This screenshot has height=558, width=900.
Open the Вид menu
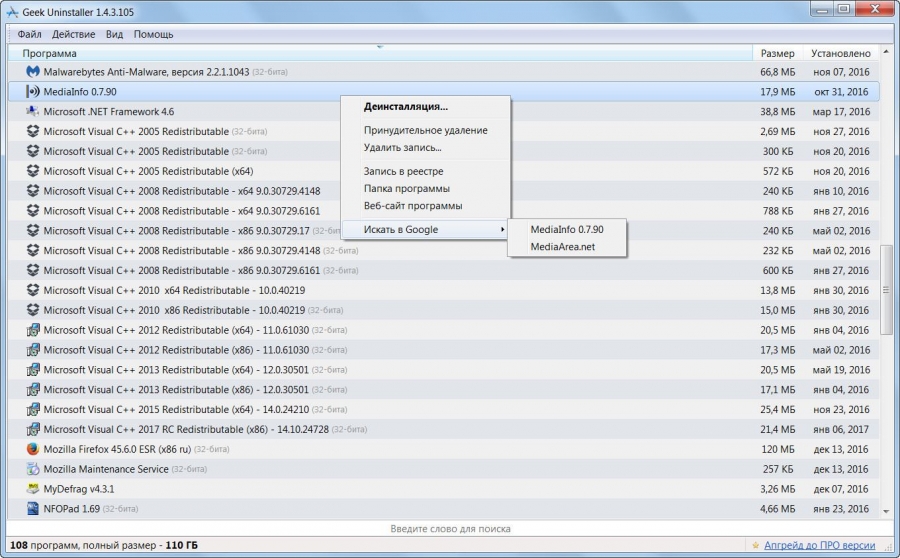point(114,34)
